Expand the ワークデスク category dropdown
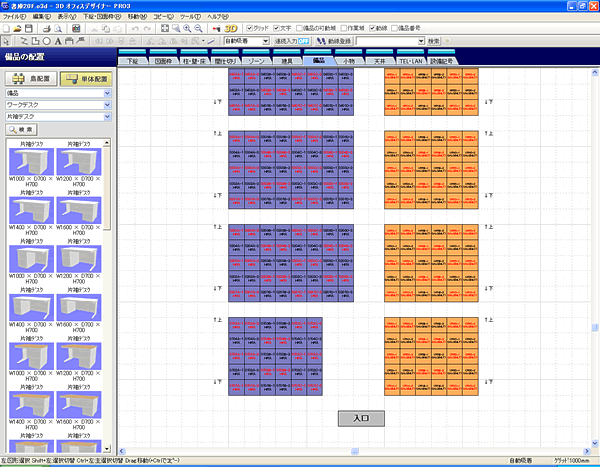Image resolution: width=600 pixels, height=467 pixels. [107, 104]
